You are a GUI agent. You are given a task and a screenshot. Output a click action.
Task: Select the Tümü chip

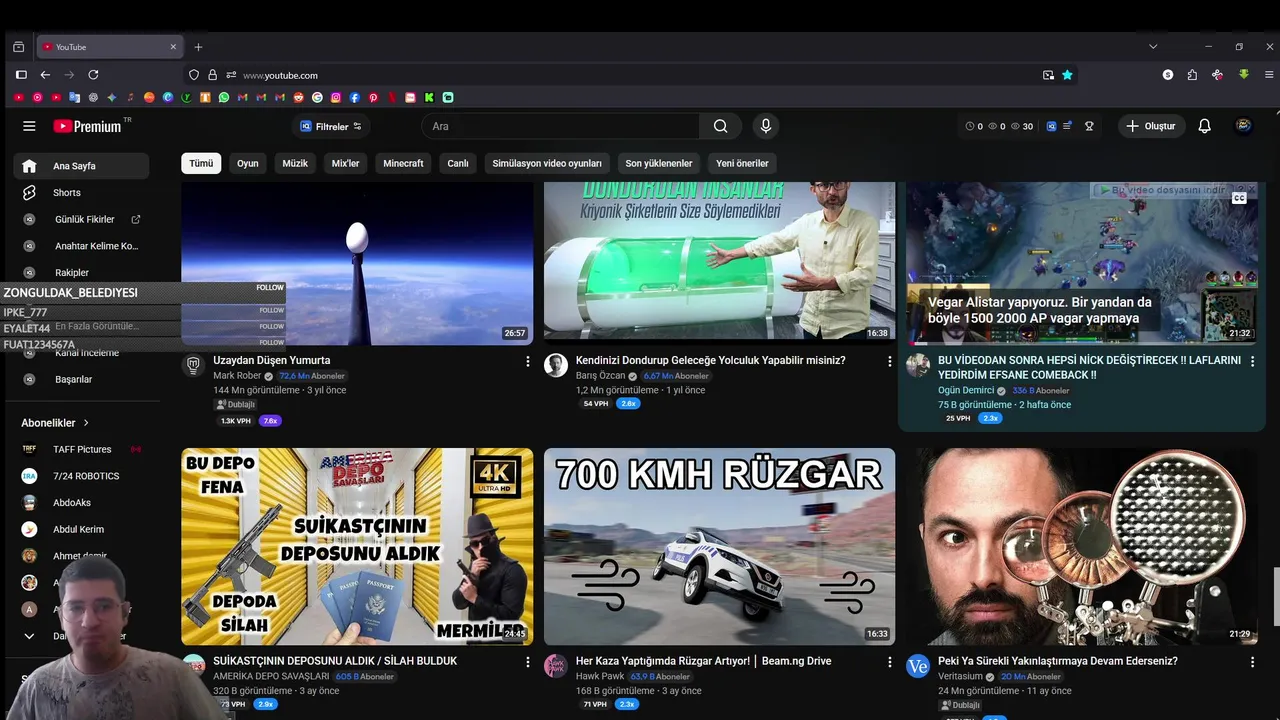[x=201, y=163]
